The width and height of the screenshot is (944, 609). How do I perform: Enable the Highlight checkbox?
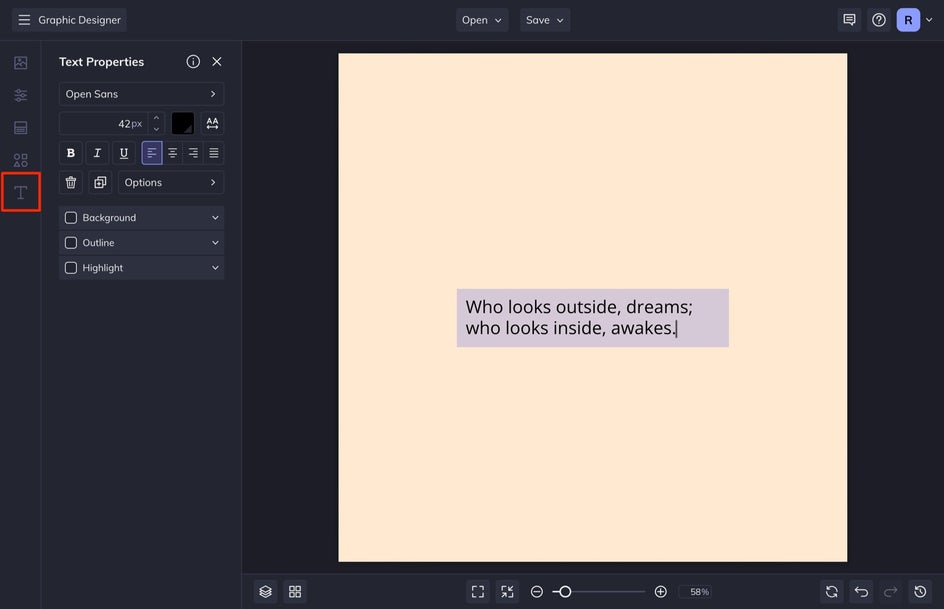71,268
